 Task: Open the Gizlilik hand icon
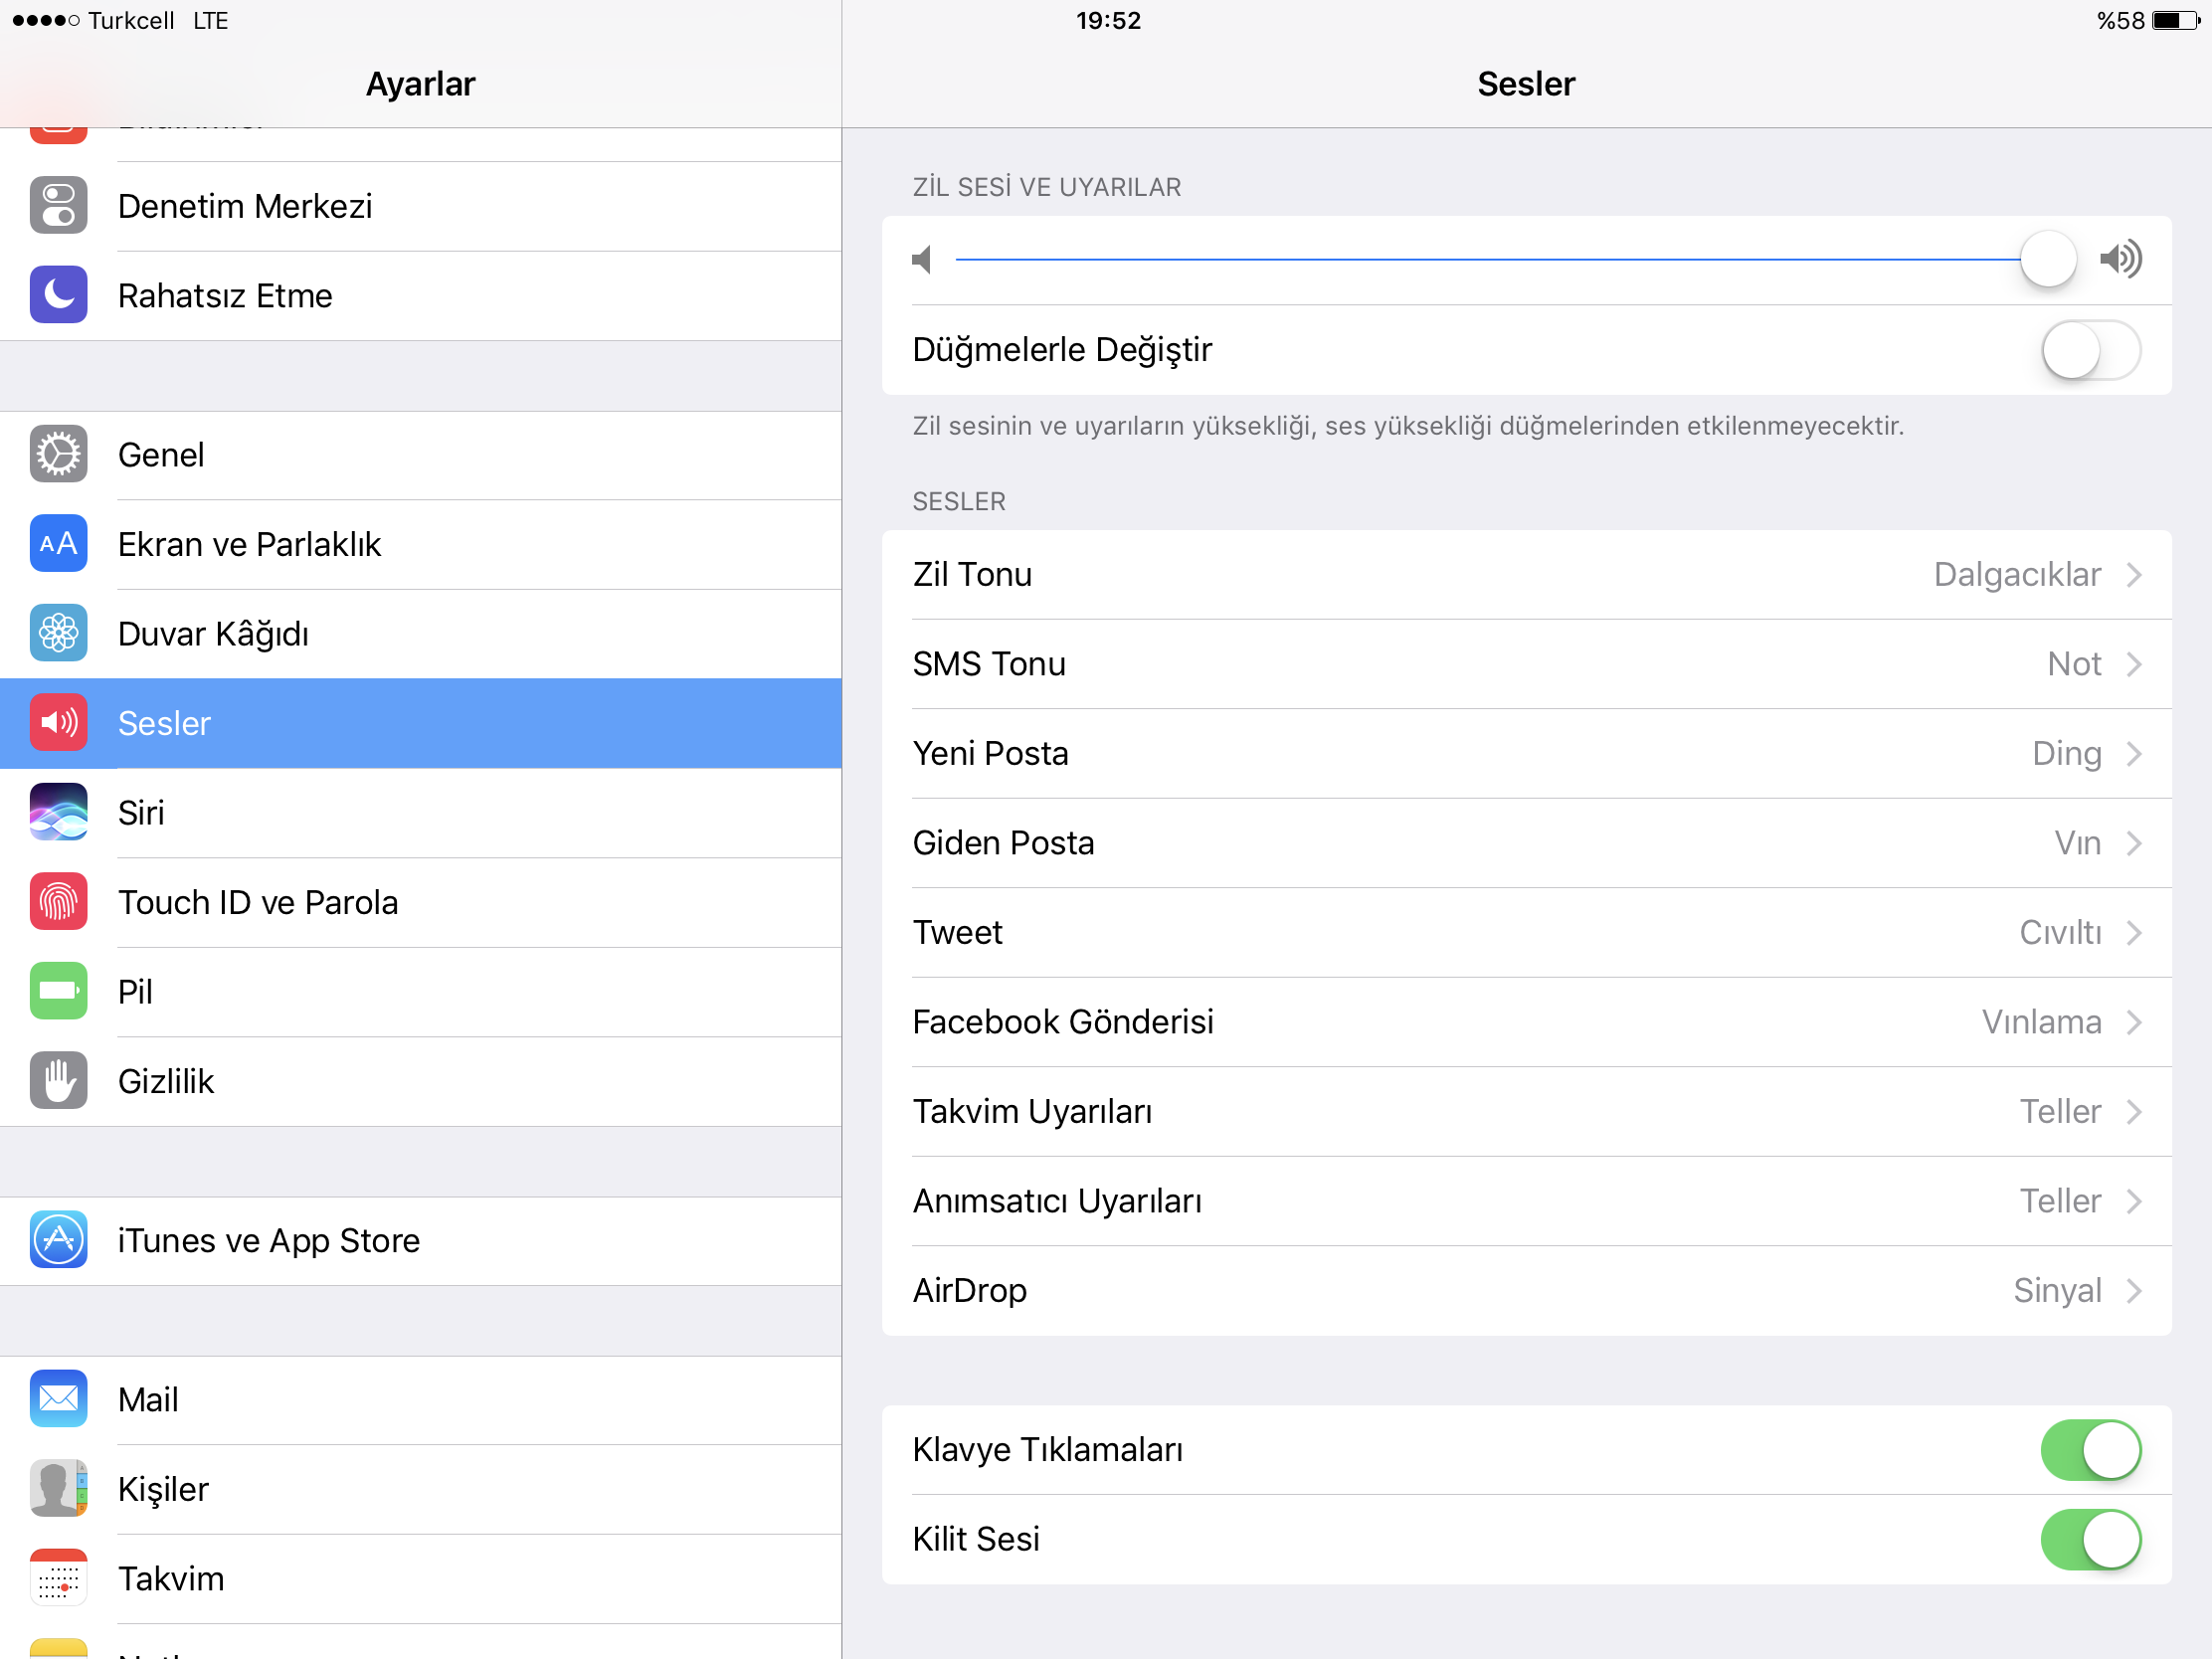(58, 1081)
